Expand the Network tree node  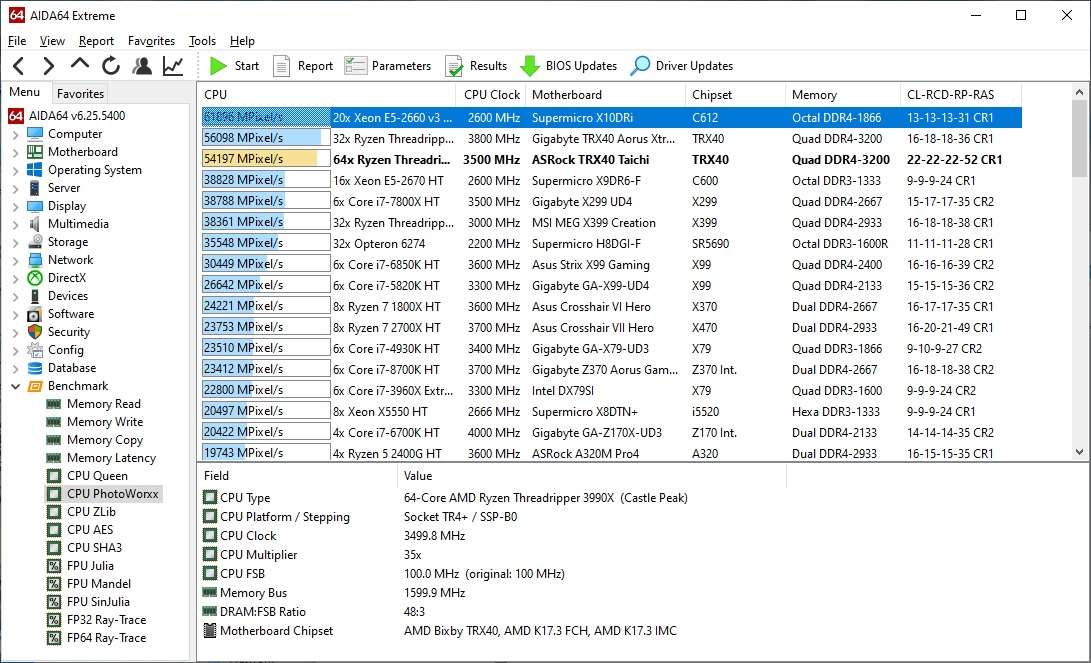[15, 260]
